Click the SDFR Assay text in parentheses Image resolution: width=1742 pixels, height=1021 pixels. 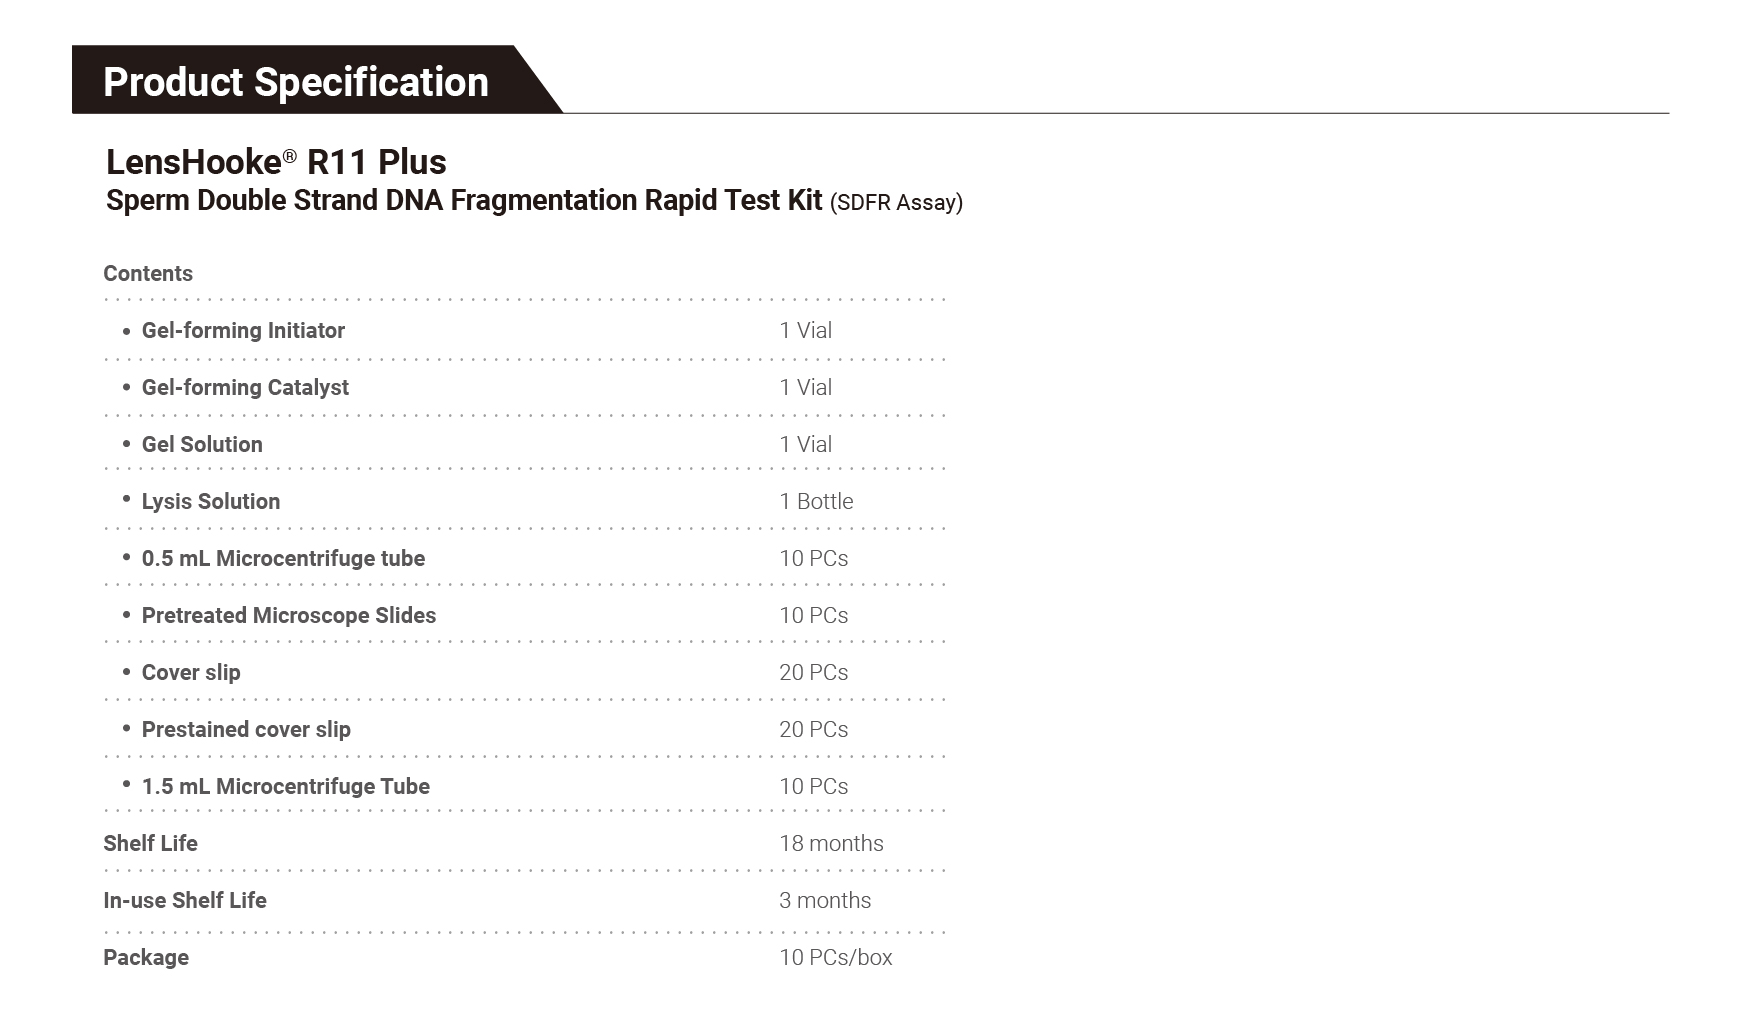(x=896, y=203)
